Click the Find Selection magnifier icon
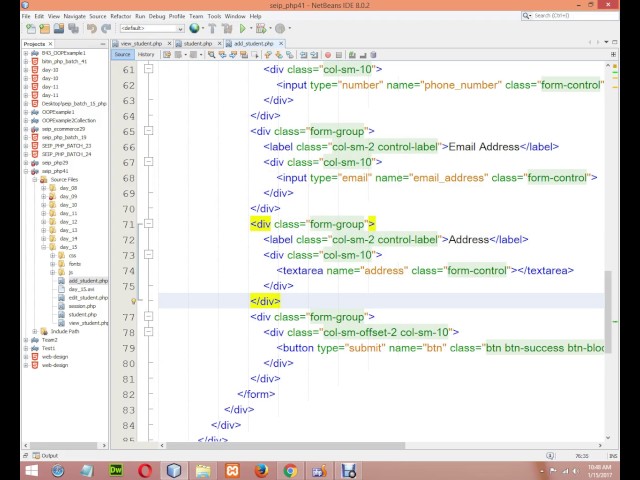This screenshot has width=640, height=480. pos(211,55)
